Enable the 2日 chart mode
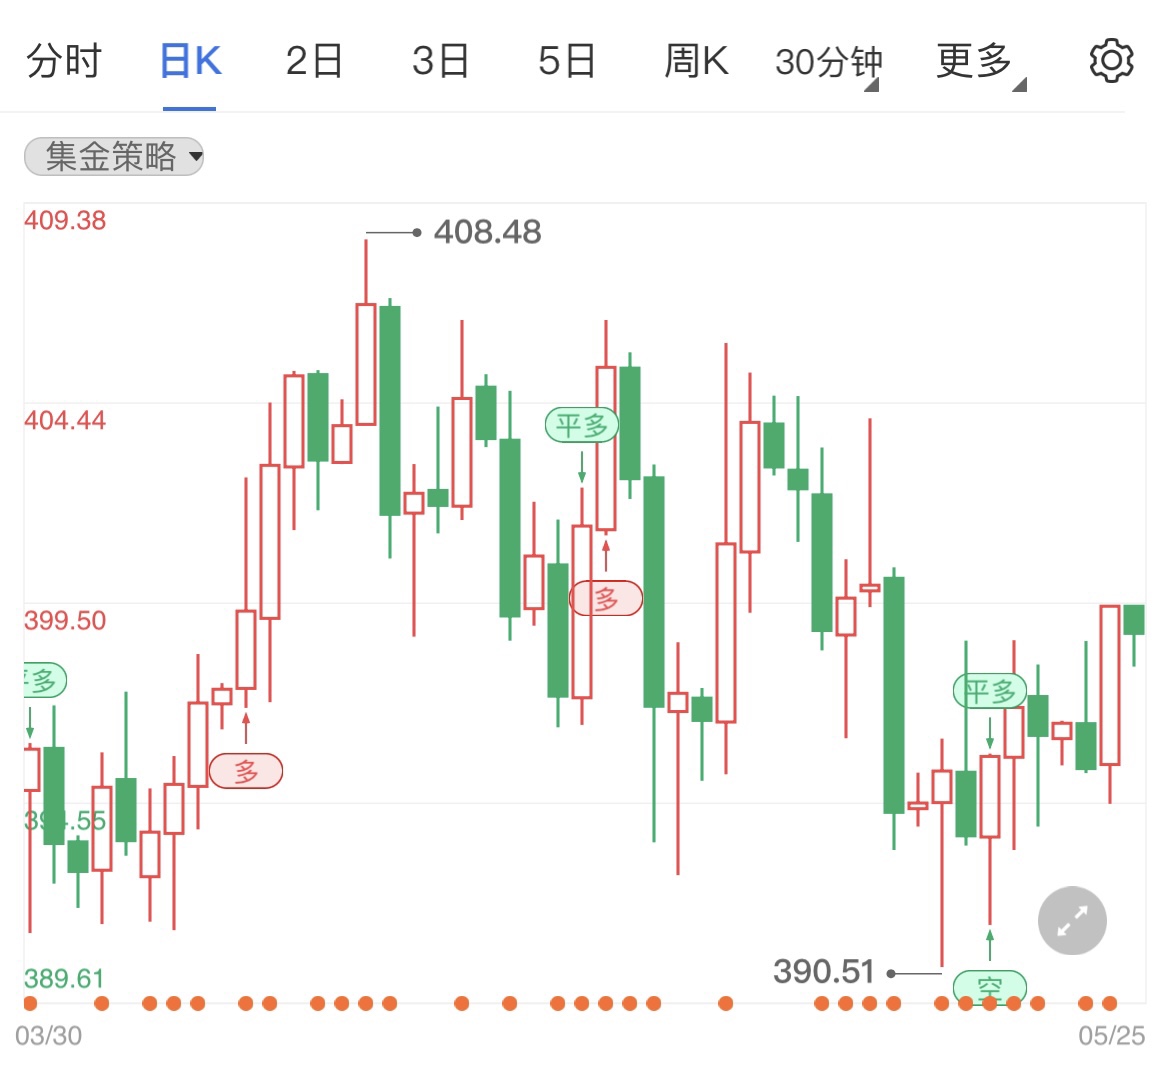 point(313,60)
